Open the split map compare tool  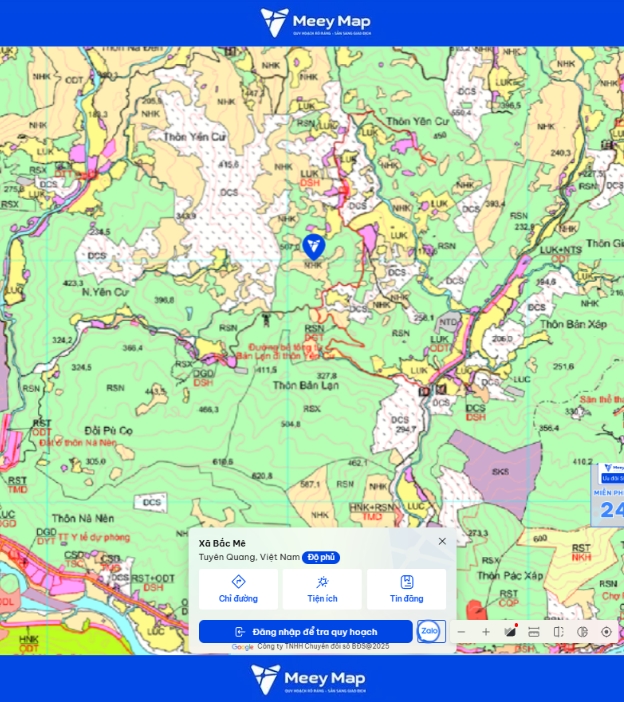tap(558, 632)
